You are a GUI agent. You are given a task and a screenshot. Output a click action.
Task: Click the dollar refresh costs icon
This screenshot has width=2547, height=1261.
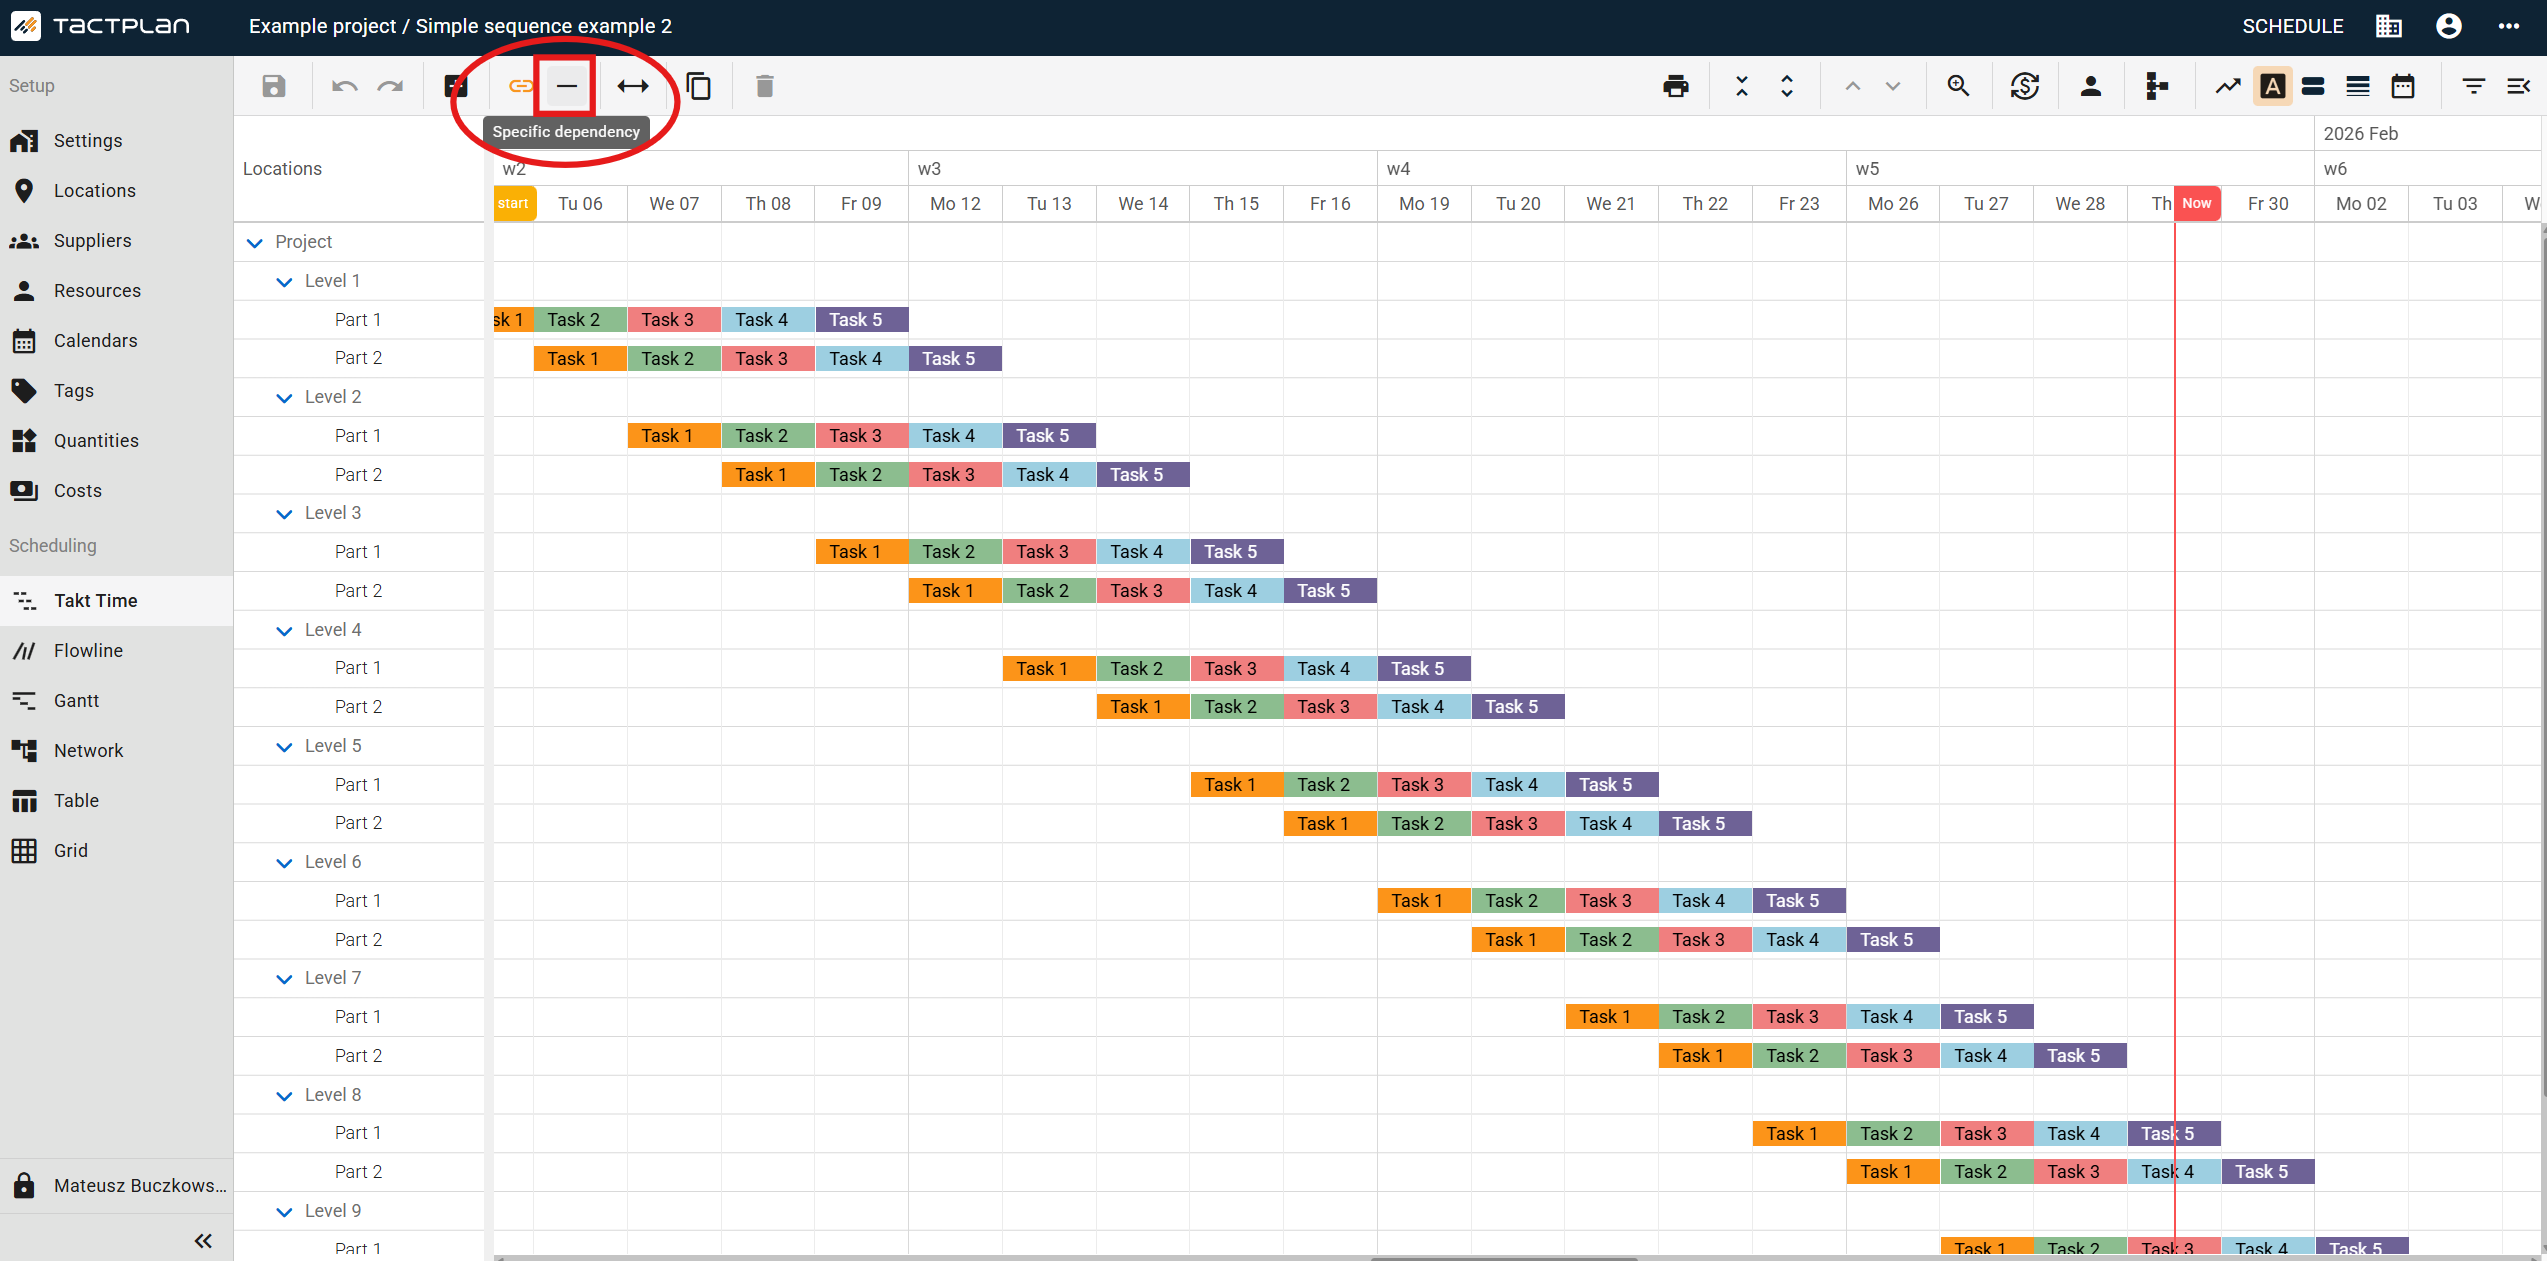(2025, 86)
